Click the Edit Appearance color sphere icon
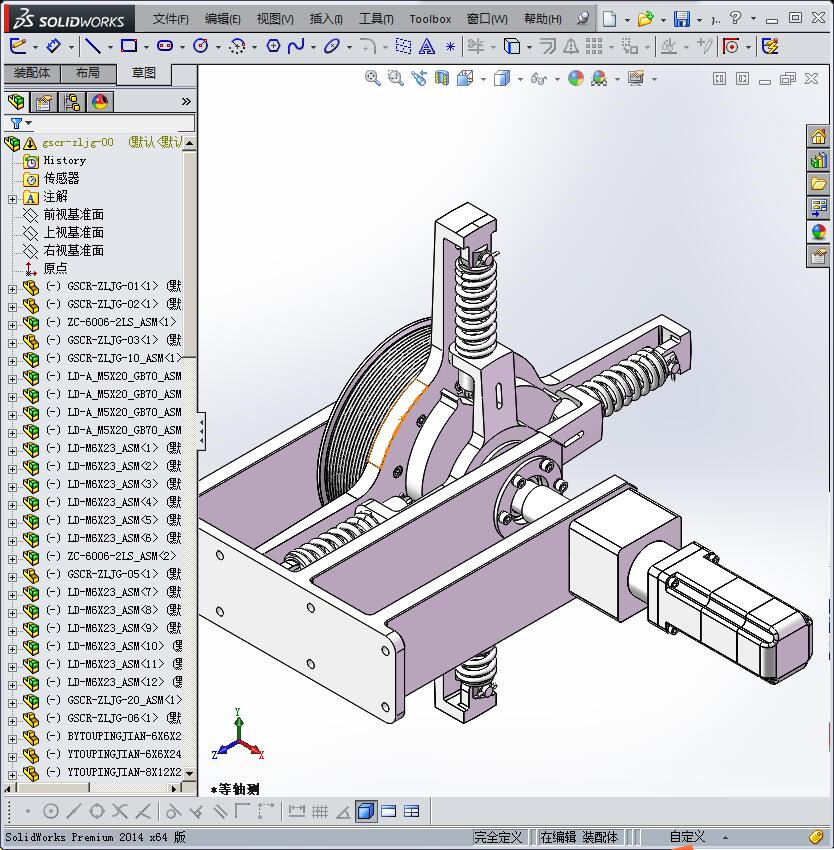This screenshot has height=850, width=834. [x=576, y=79]
